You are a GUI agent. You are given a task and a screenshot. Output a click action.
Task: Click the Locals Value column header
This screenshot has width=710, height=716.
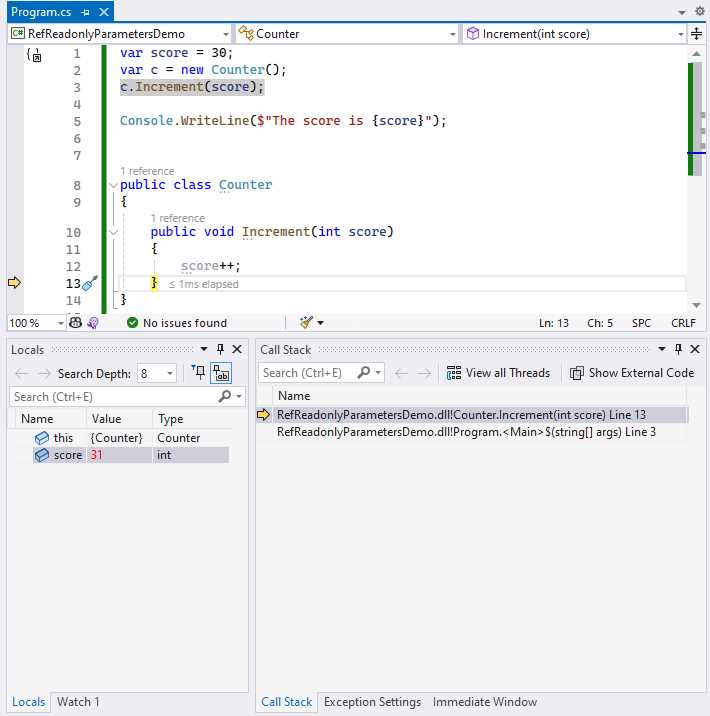(106, 419)
